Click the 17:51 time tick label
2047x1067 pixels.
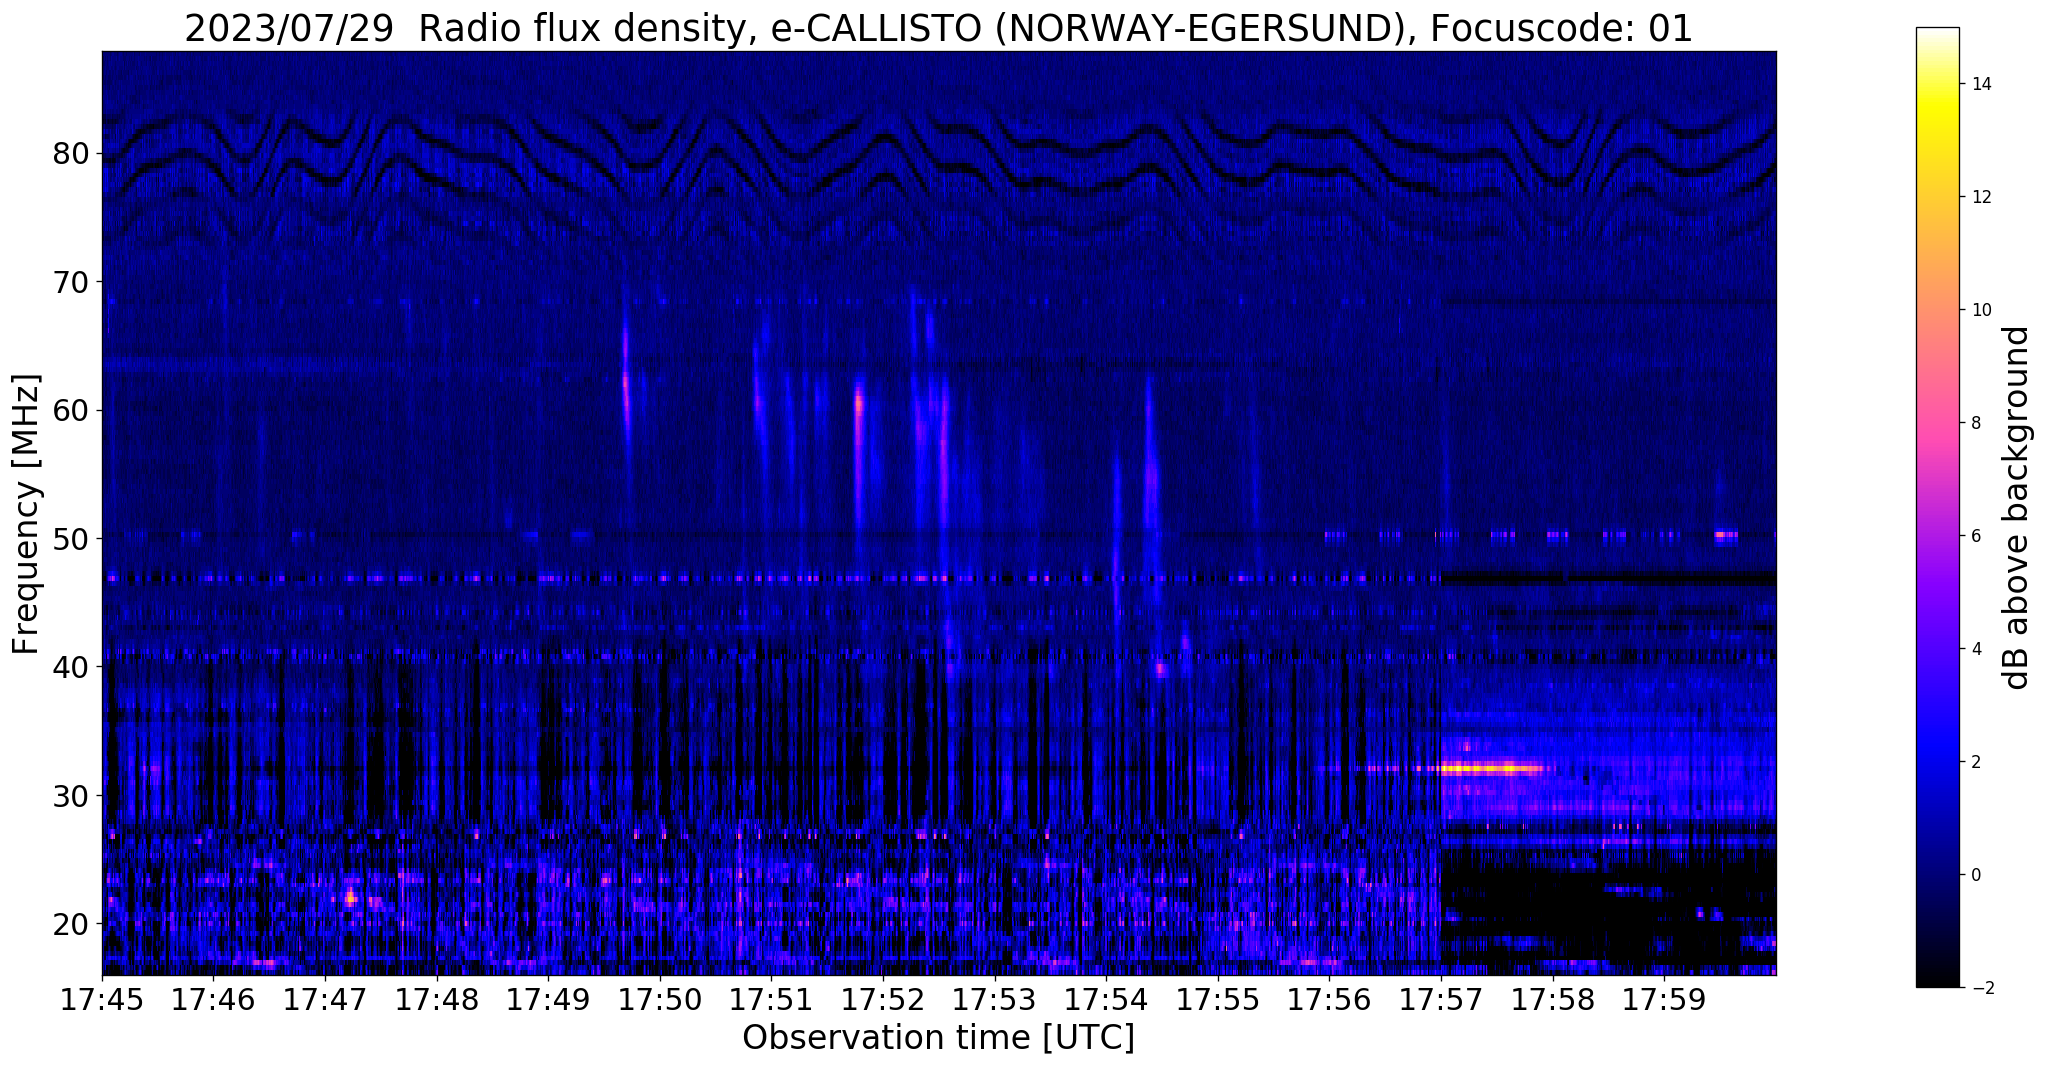[771, 1000]
